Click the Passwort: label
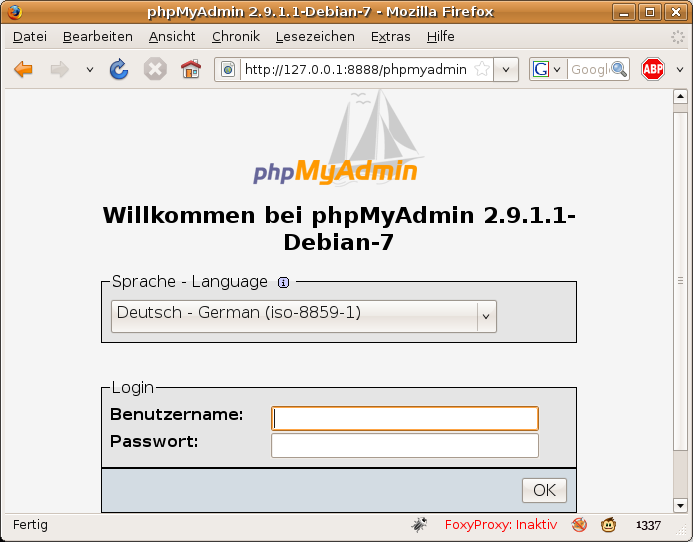This screenshot has width=693, height=542. (x=154, y=442)
